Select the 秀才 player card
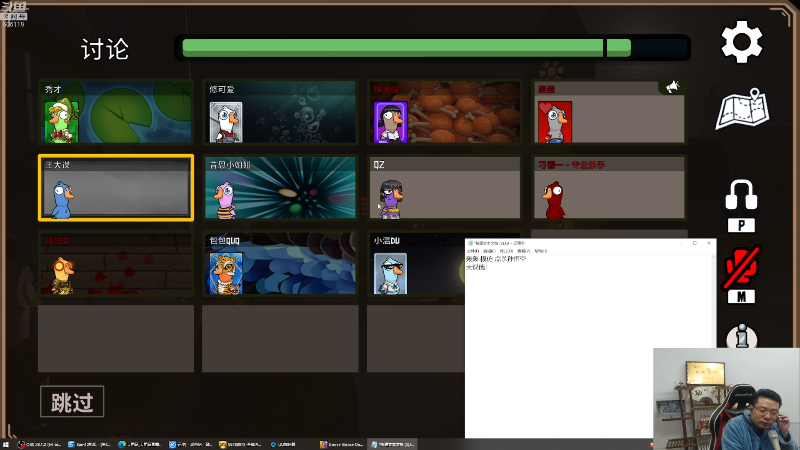The image size is (800, 450). 116,112
